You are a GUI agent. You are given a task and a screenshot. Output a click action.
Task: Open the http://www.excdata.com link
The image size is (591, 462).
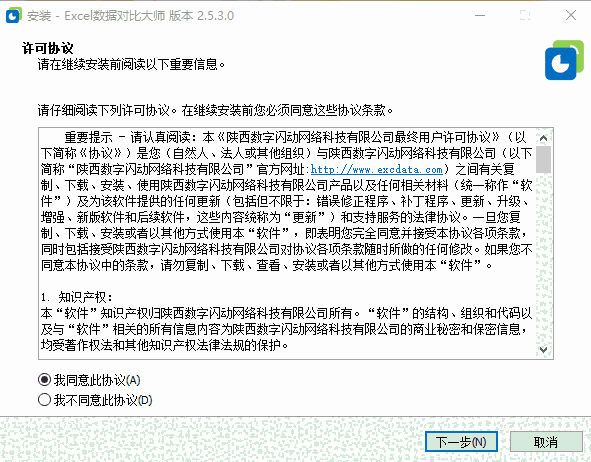(376, 170)
